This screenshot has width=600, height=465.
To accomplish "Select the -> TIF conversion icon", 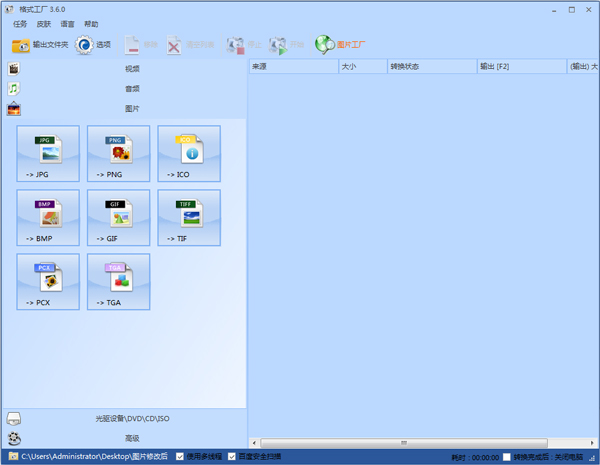I will 188,217.
